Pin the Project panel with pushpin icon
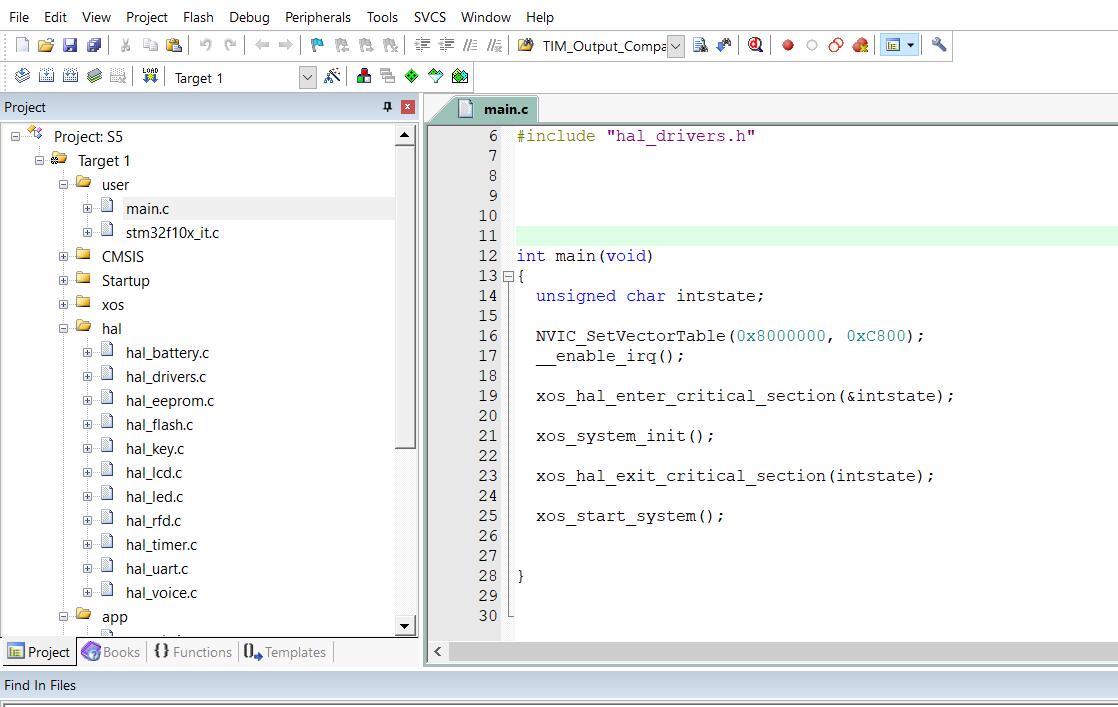The width and height of the screenshot is (1118, 707). coord(387,107)
